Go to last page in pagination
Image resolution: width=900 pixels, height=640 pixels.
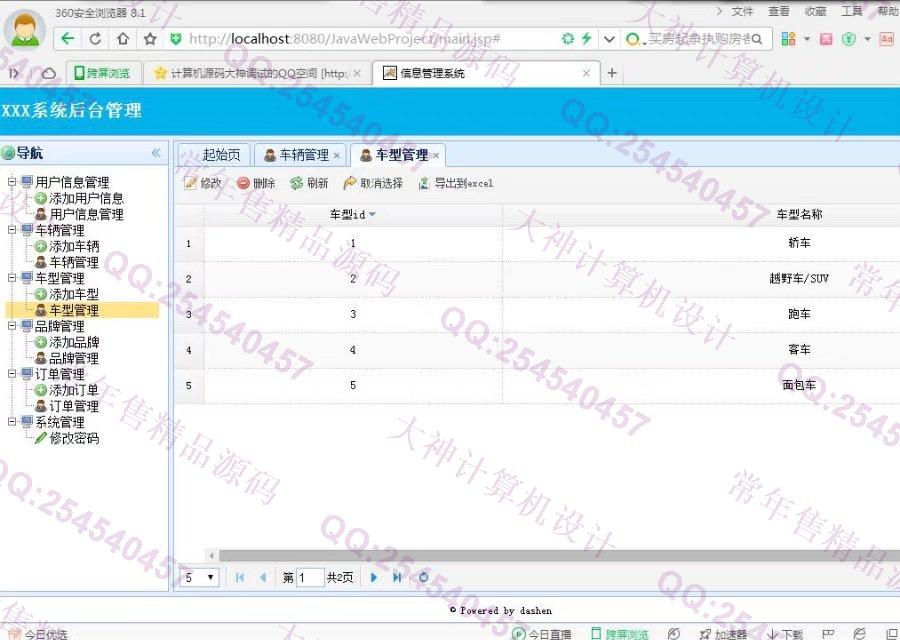[397, 577]
